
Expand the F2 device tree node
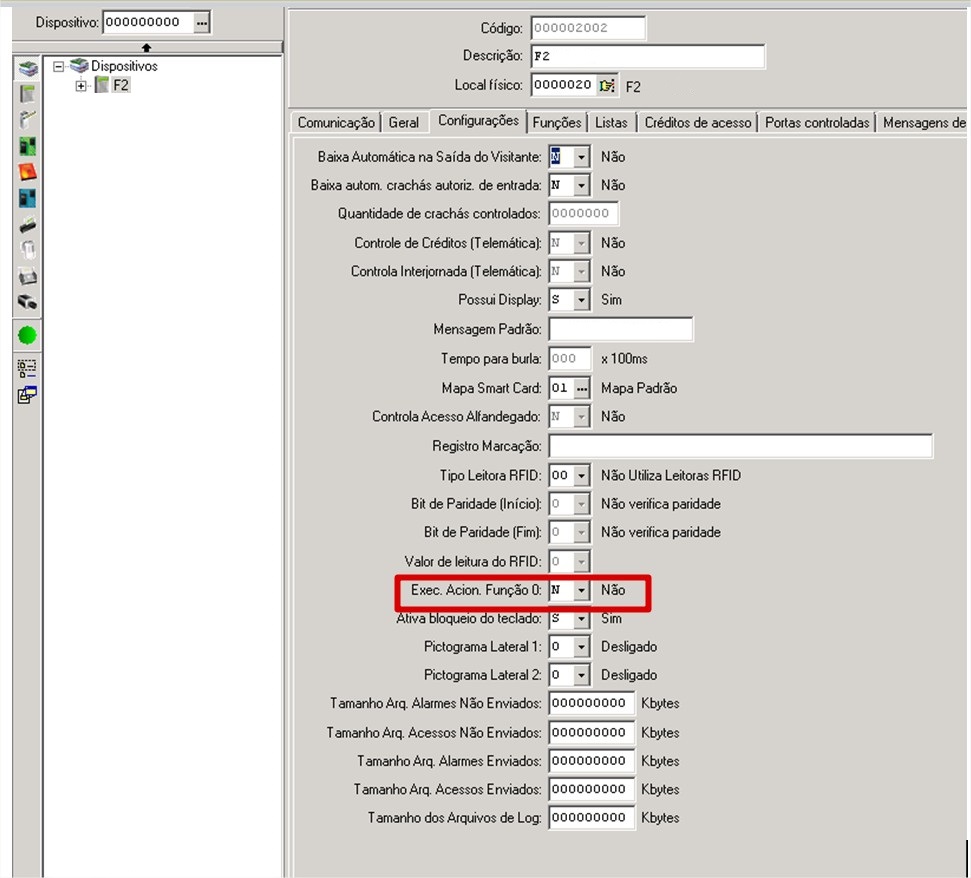82,86
